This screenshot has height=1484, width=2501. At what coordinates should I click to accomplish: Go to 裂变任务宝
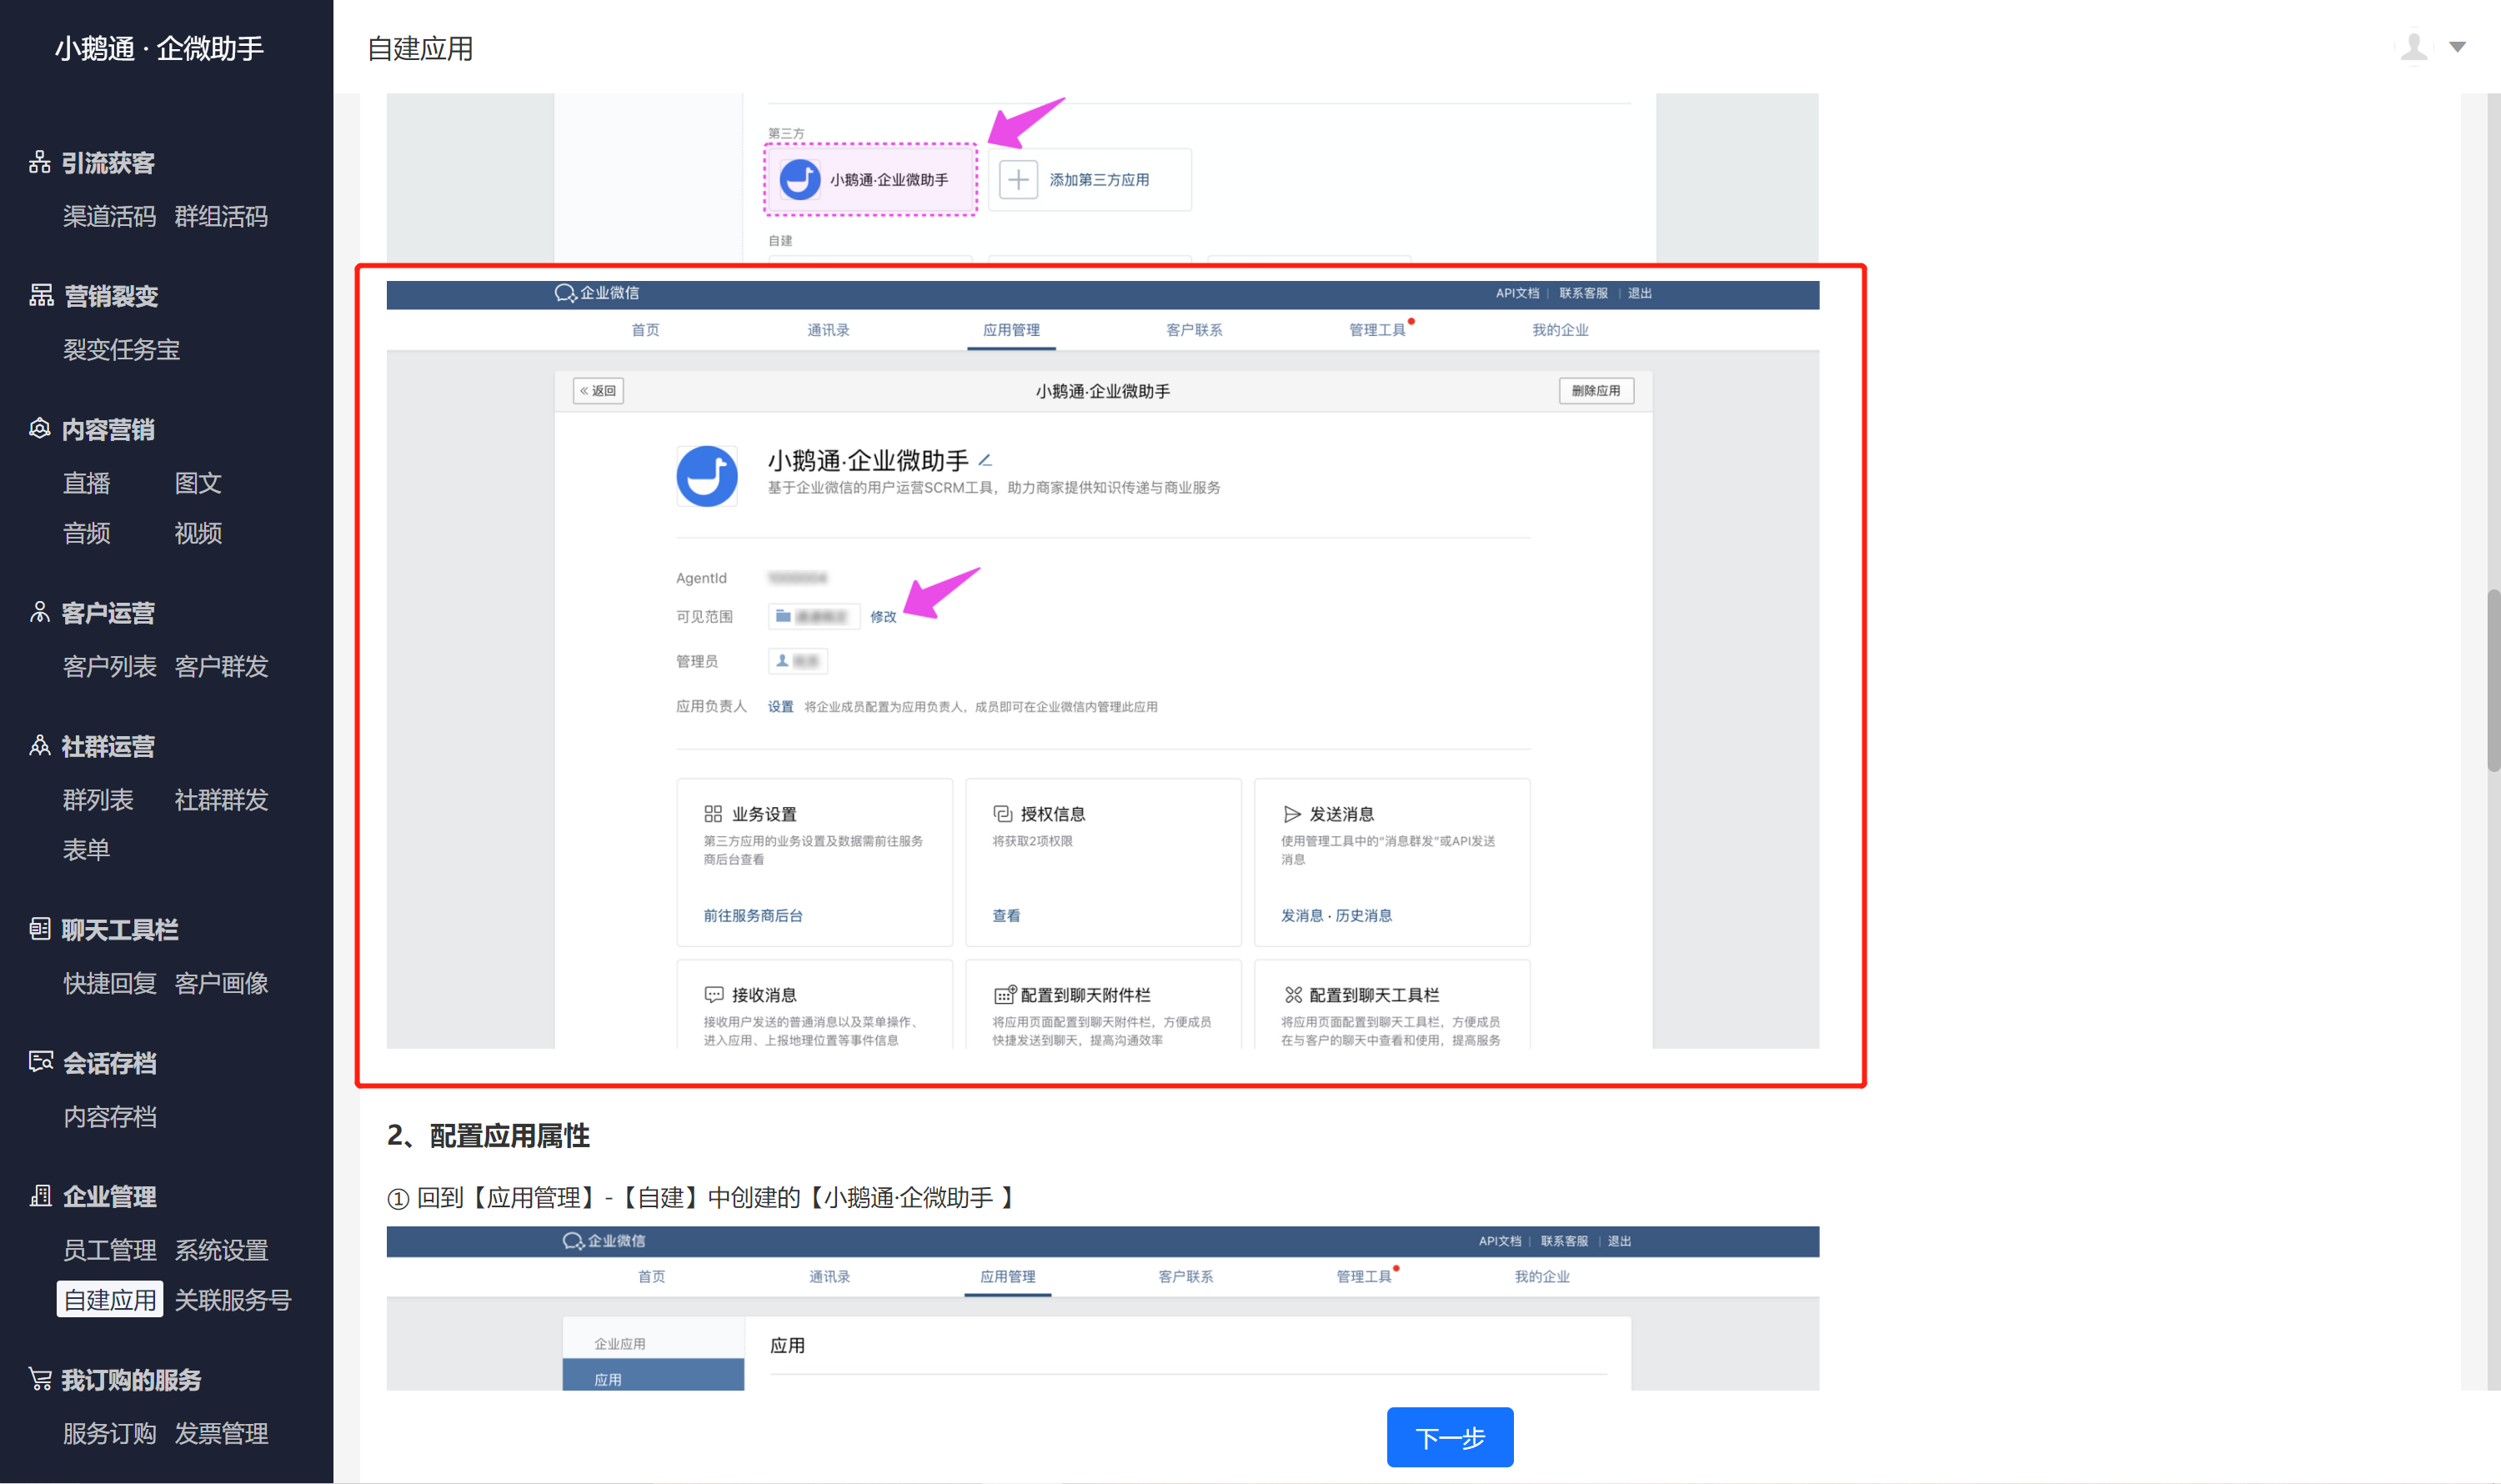tap(122, 349)
